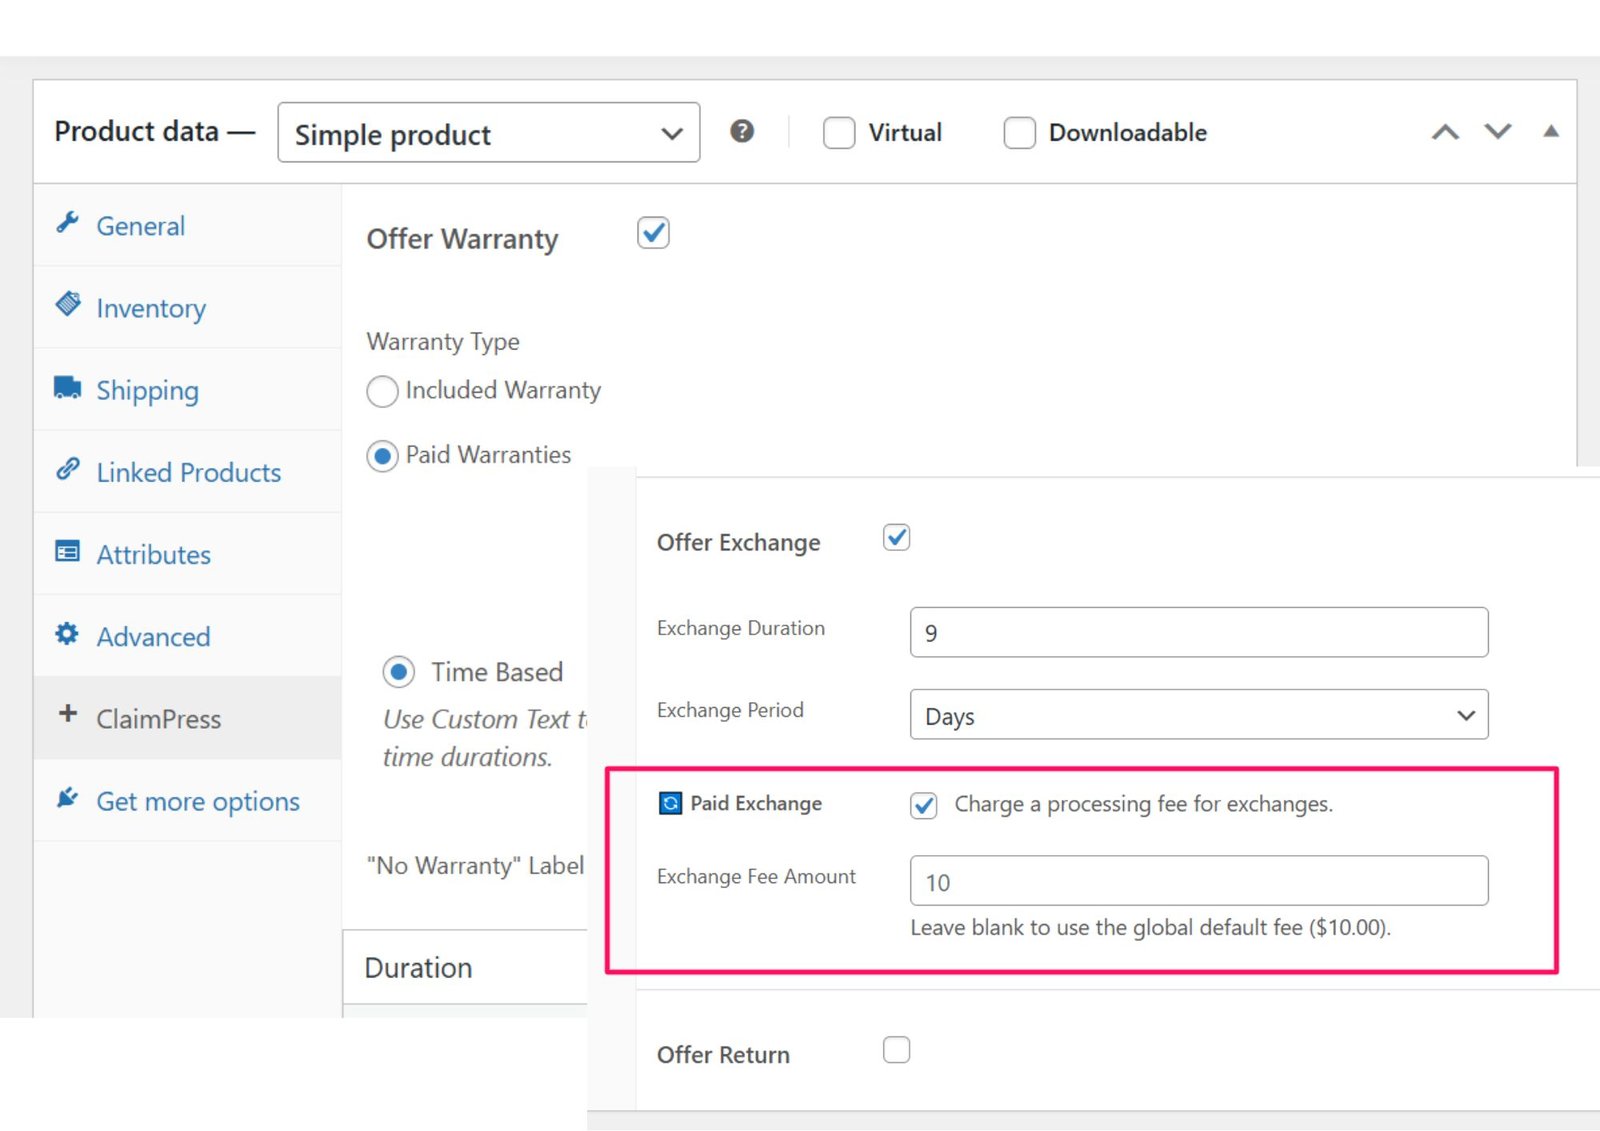Open the Get more options tab
This screenshot has height=1131, width=1600.
point(197,800)
